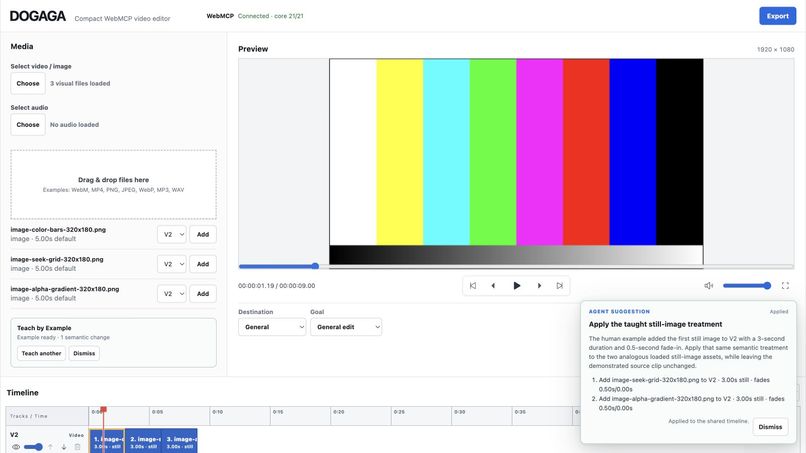
Task: Open track dropdown for image-seek-grid
Action: pyautogui.click(x=172, y=264)
